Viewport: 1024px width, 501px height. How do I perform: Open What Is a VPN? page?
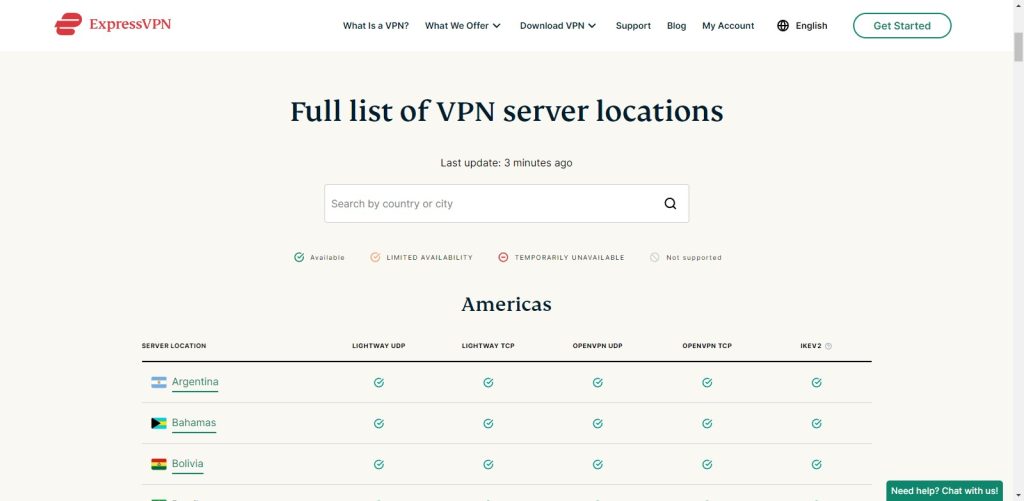click(x=375, y=26)
